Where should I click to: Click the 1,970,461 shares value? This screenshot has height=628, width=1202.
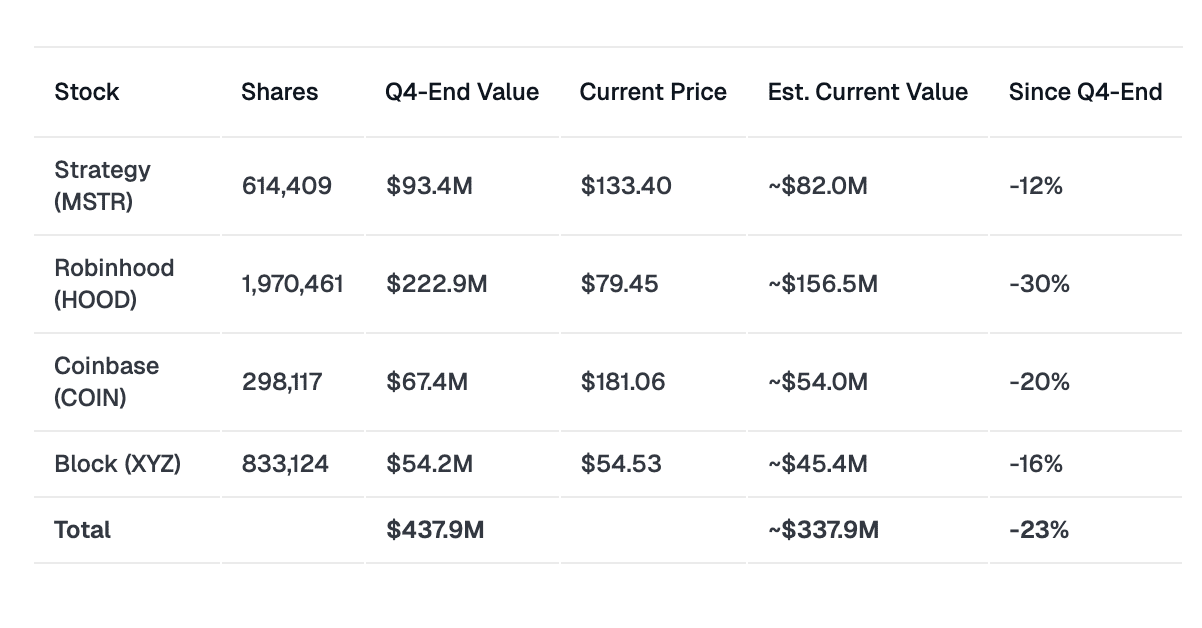click(x=292, y=284)
